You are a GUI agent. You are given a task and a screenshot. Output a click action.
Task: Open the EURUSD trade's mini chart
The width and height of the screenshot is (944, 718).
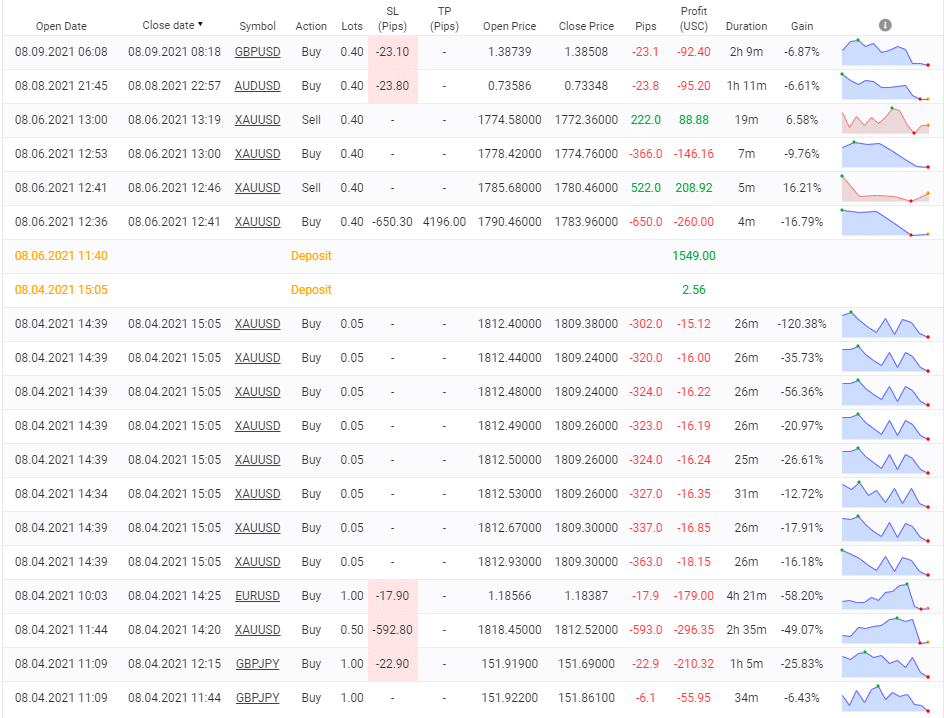886,596
